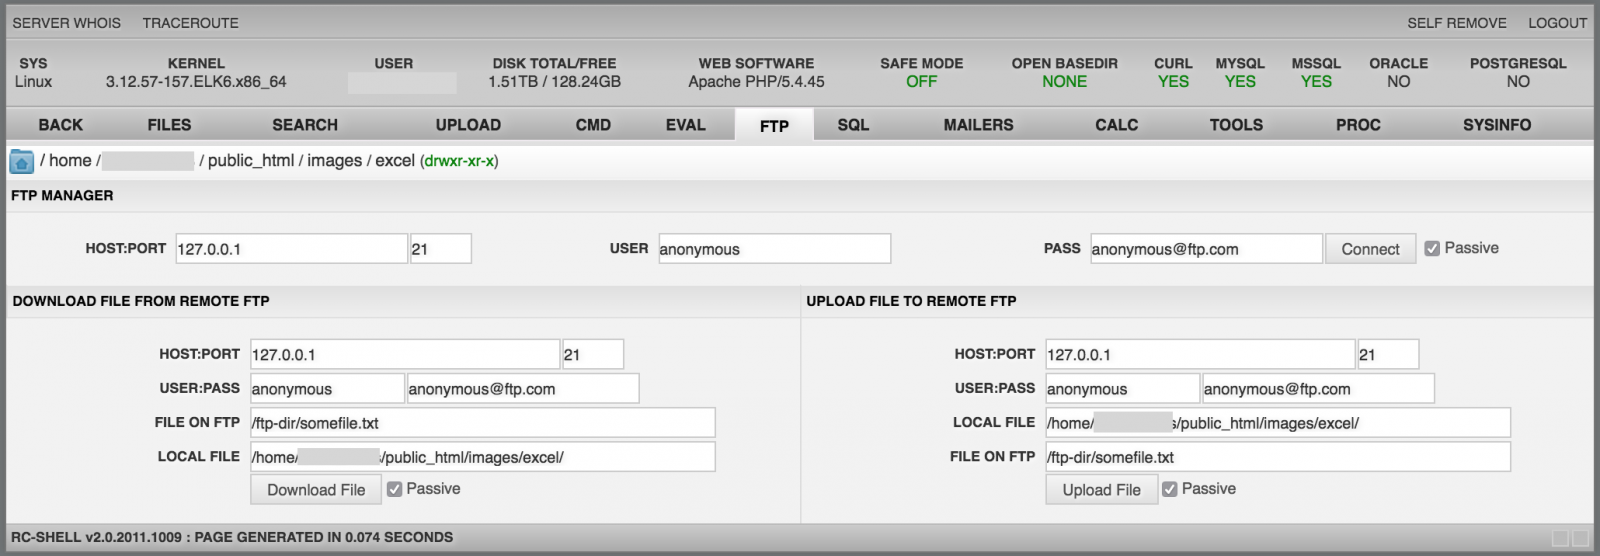
Task: Toggle Passive checkbox next to Connect button
Action: pos(1432,249)
